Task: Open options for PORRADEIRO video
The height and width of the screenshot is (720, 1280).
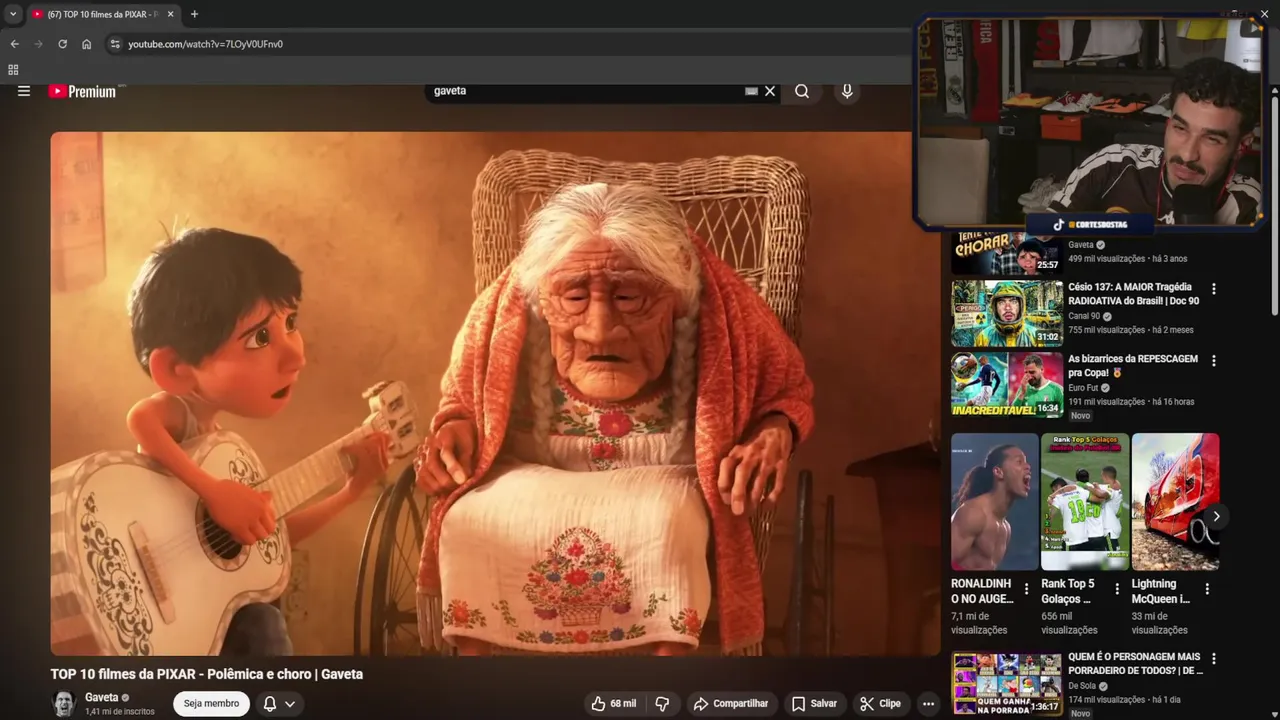Action: click(x=1214, y=659)
